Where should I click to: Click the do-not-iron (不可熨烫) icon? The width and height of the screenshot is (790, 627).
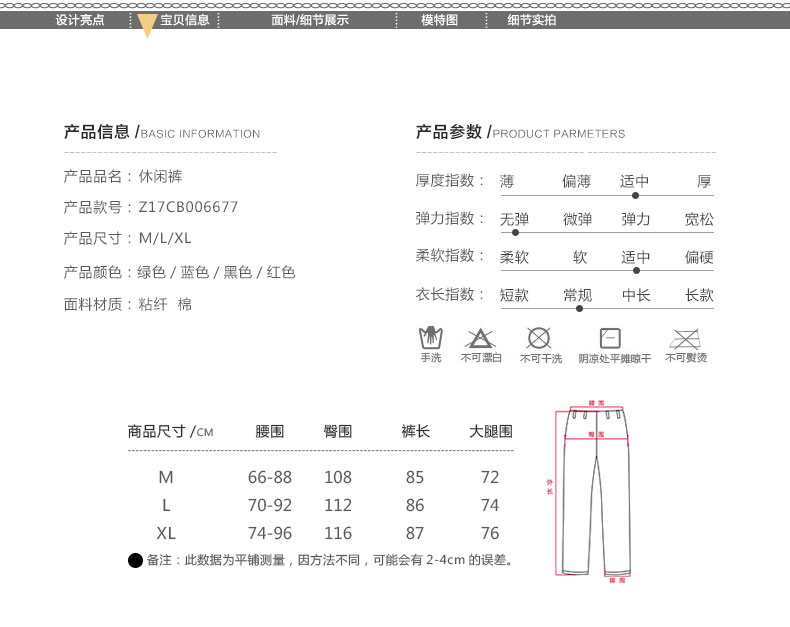pyautogui.click(x=685, y=338)
